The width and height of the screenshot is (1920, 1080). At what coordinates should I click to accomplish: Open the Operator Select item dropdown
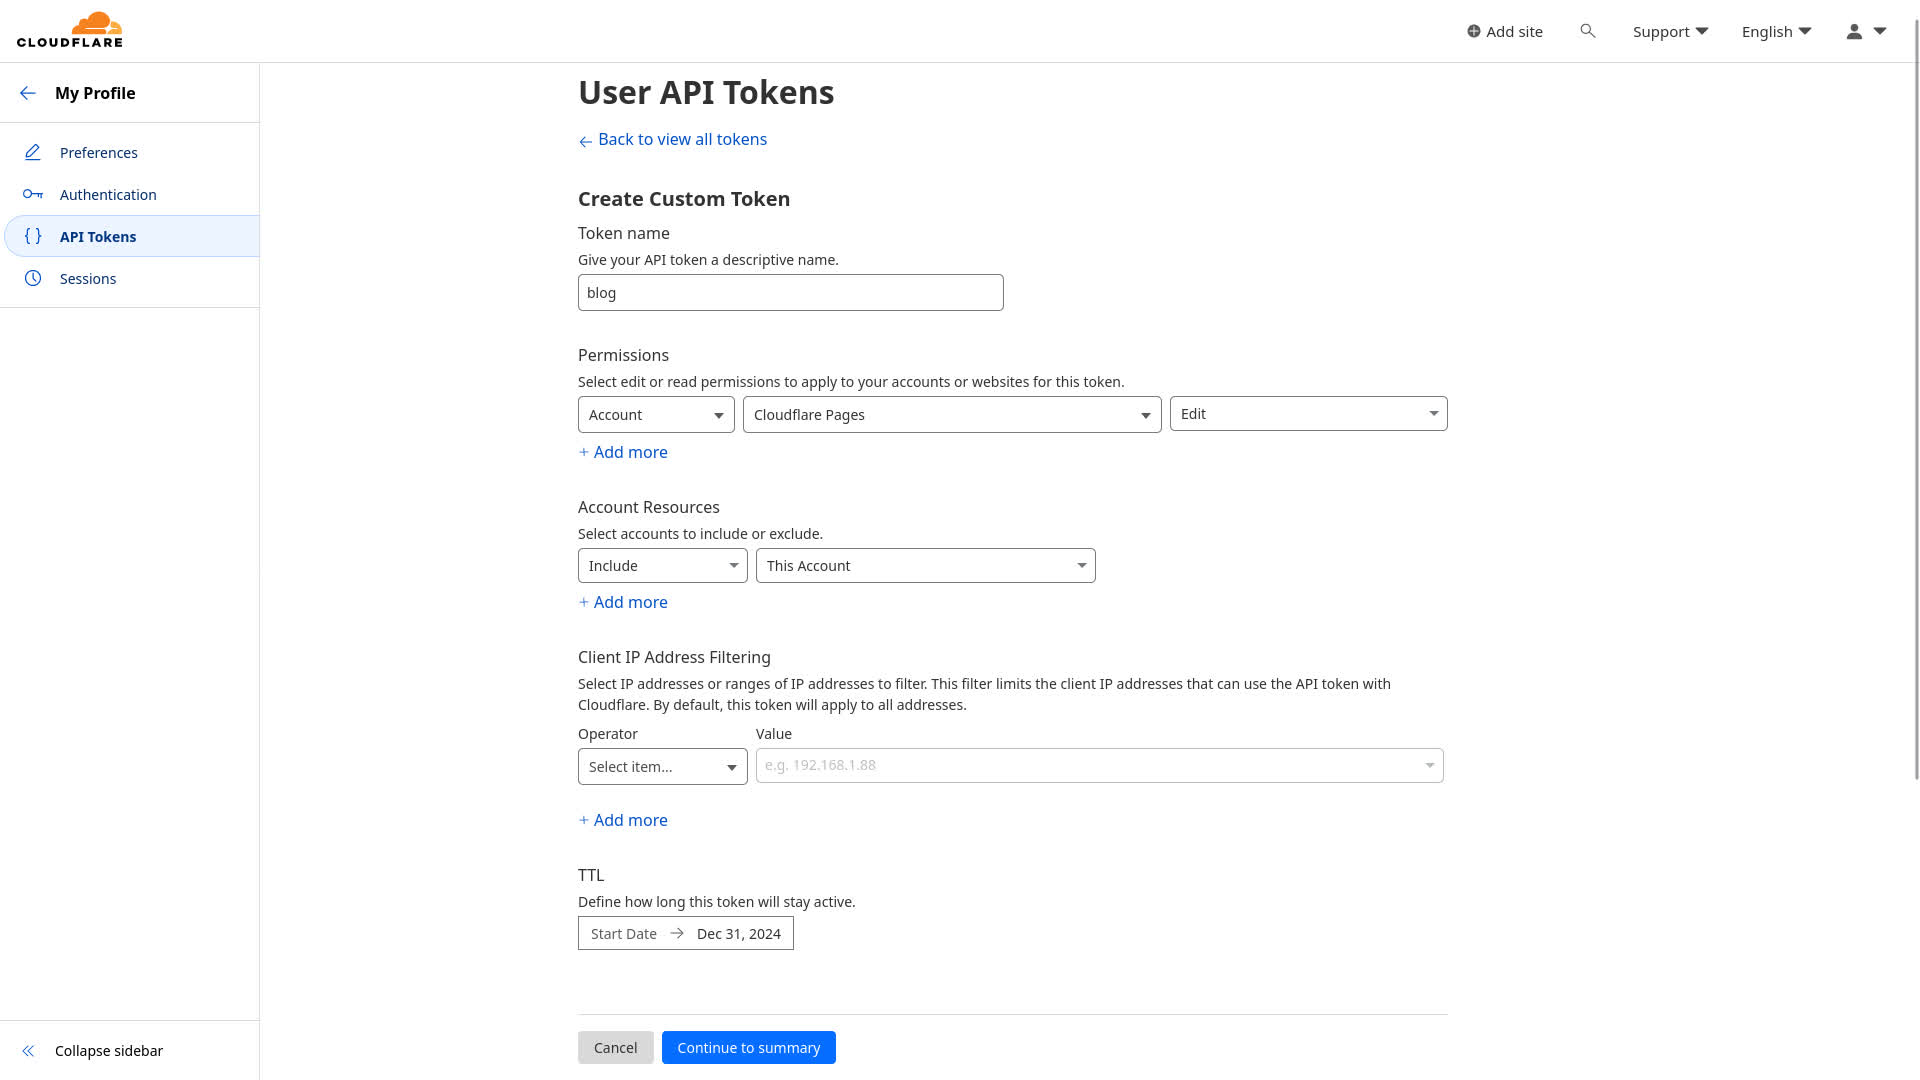click(661, 766)
